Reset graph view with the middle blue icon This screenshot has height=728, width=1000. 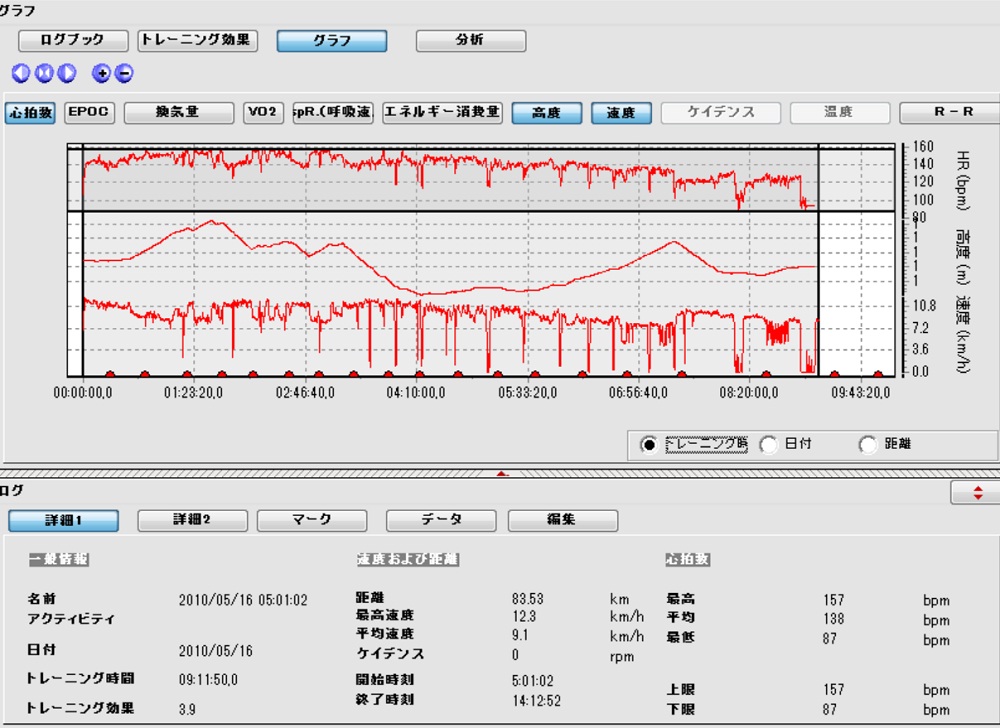pyautogui.click(x=44, y=73)
